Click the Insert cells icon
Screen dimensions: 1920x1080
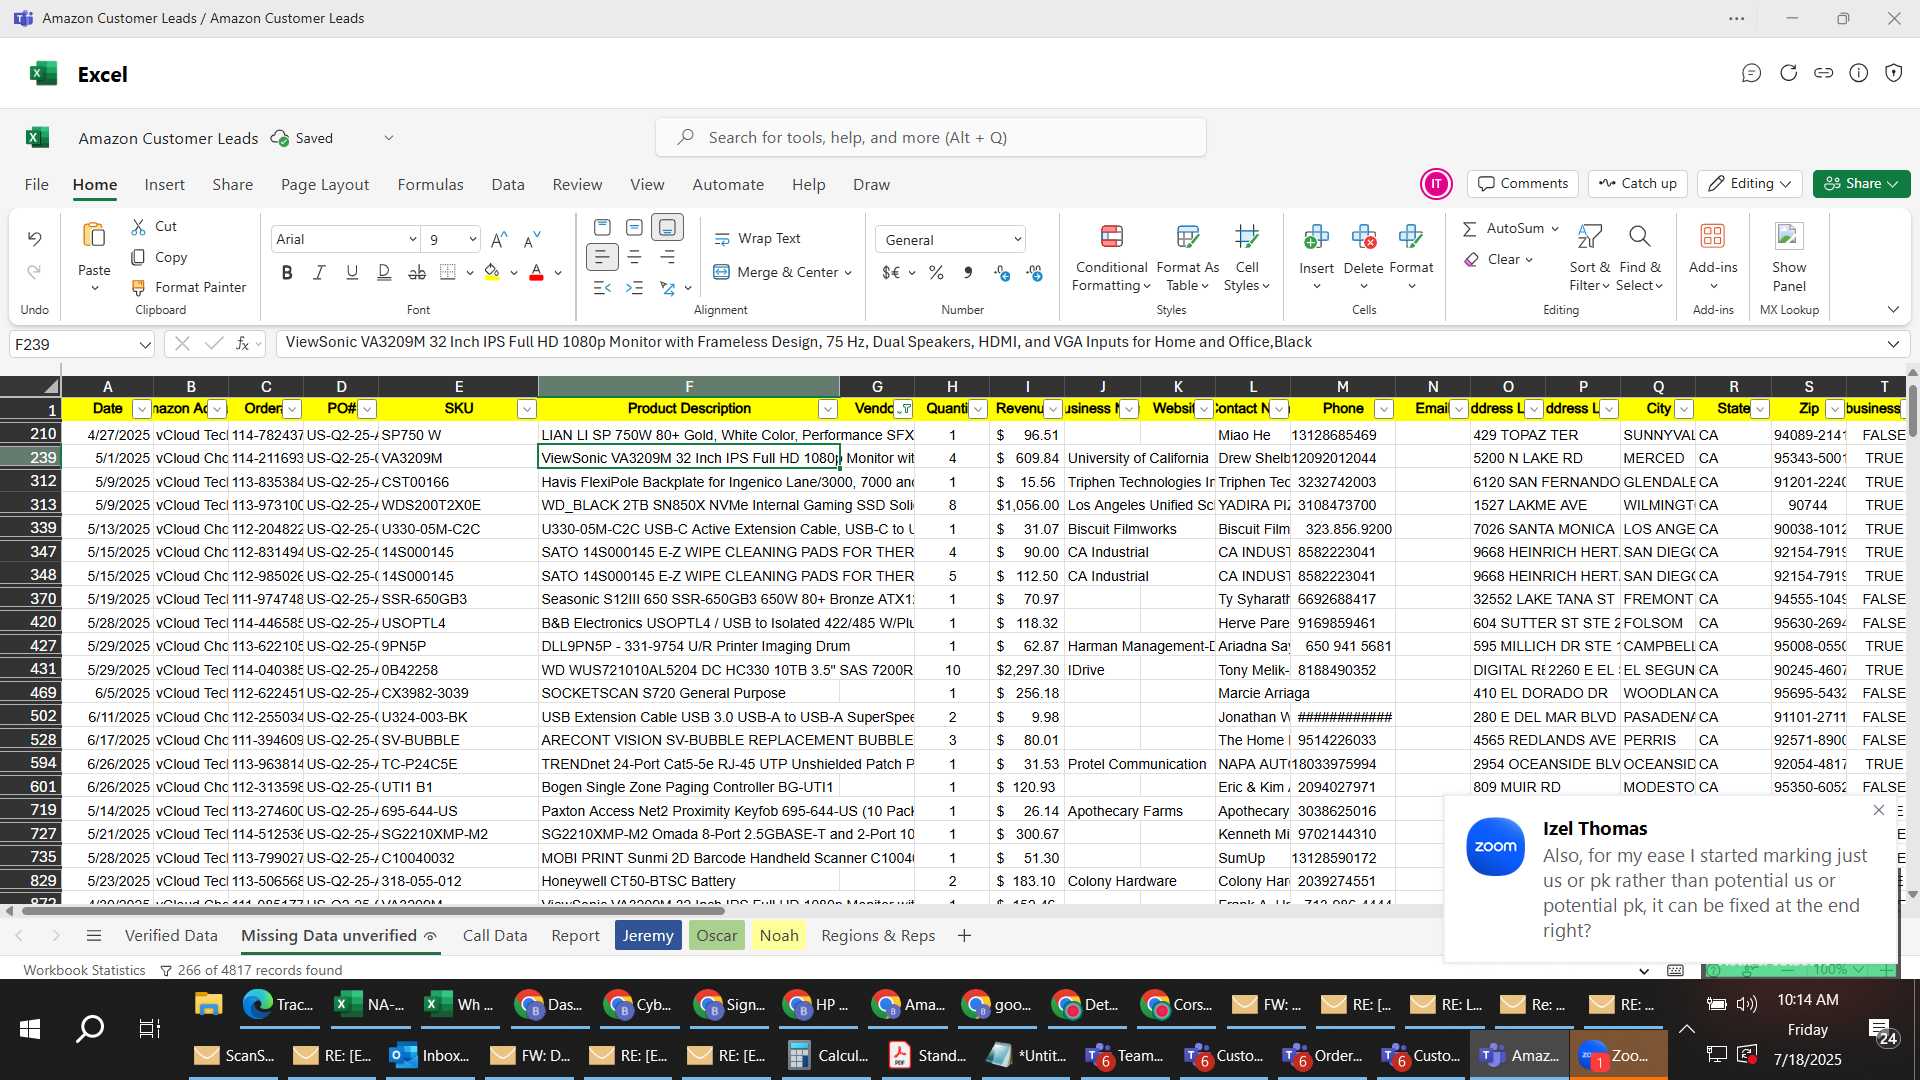pyautogui.click(x=1316, y=237)
